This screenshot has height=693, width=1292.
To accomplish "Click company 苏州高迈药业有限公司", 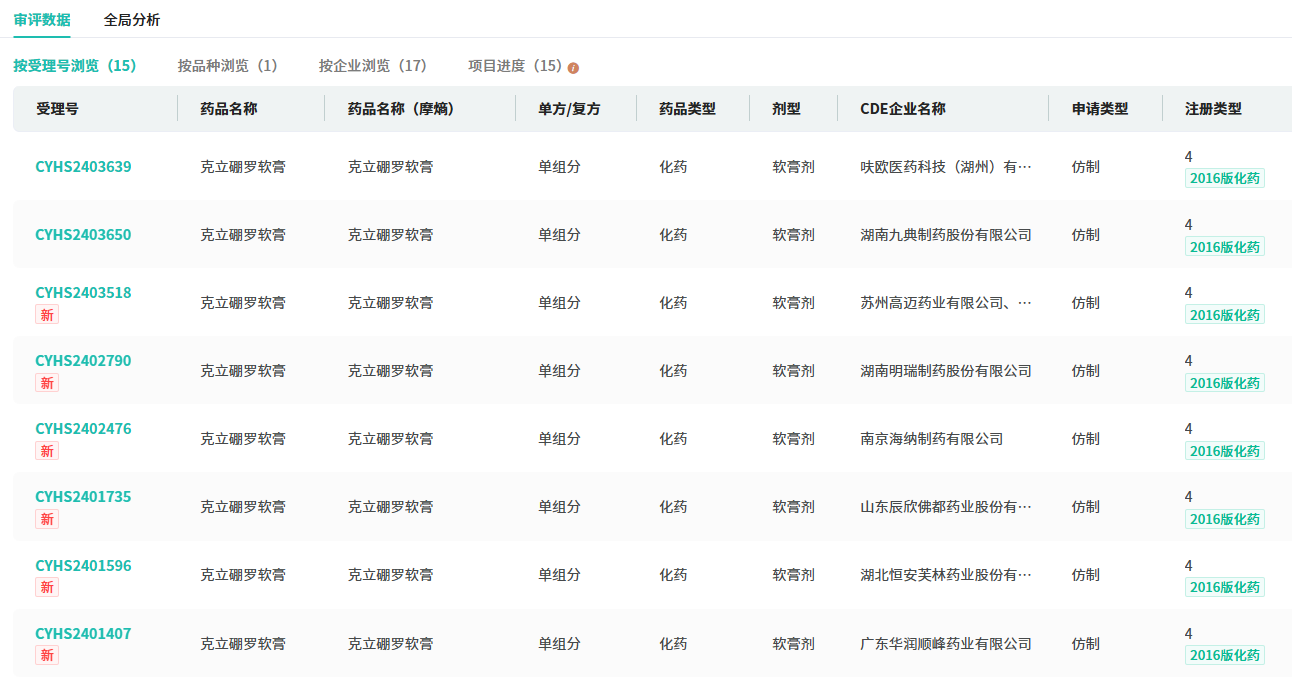I will (x=945, y=303).
